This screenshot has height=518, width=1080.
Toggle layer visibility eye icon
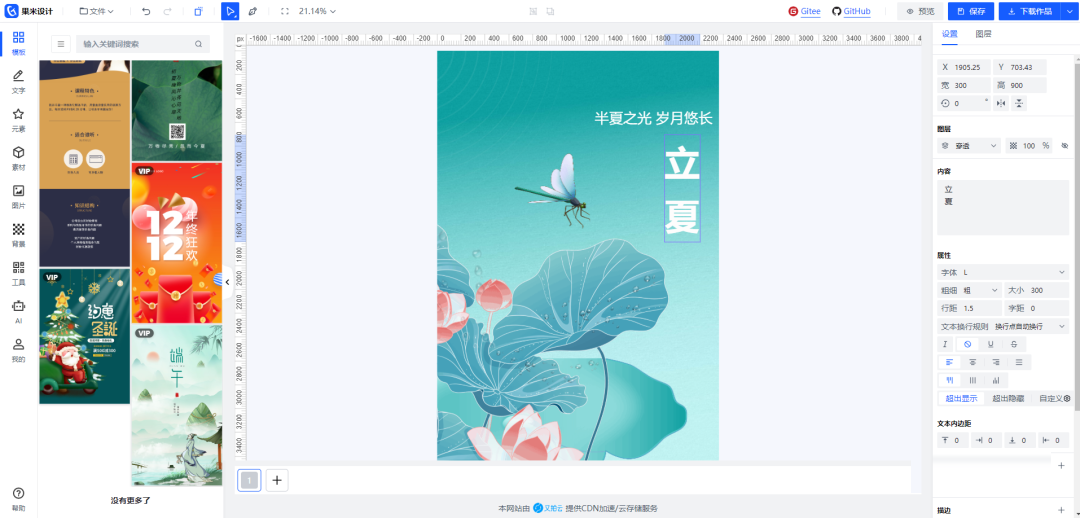[x=1064, y=145]
